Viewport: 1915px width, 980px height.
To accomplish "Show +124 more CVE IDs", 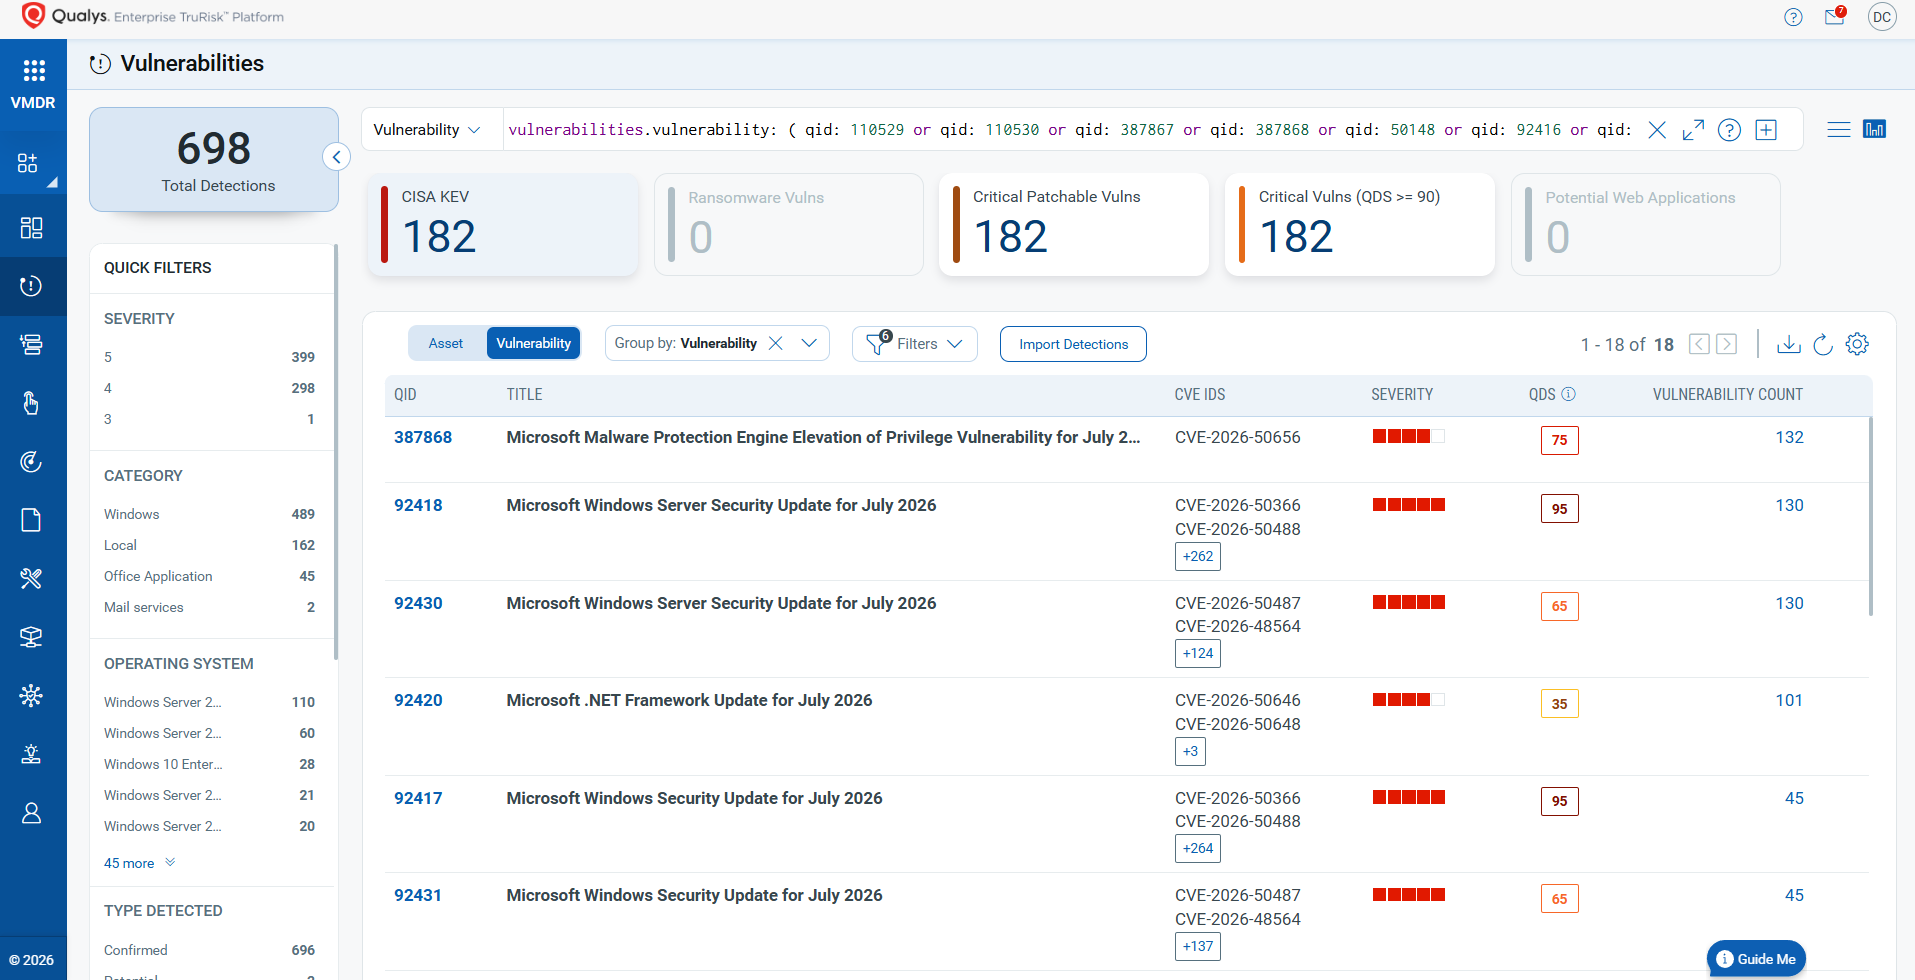I will [x=1198, y=653].
